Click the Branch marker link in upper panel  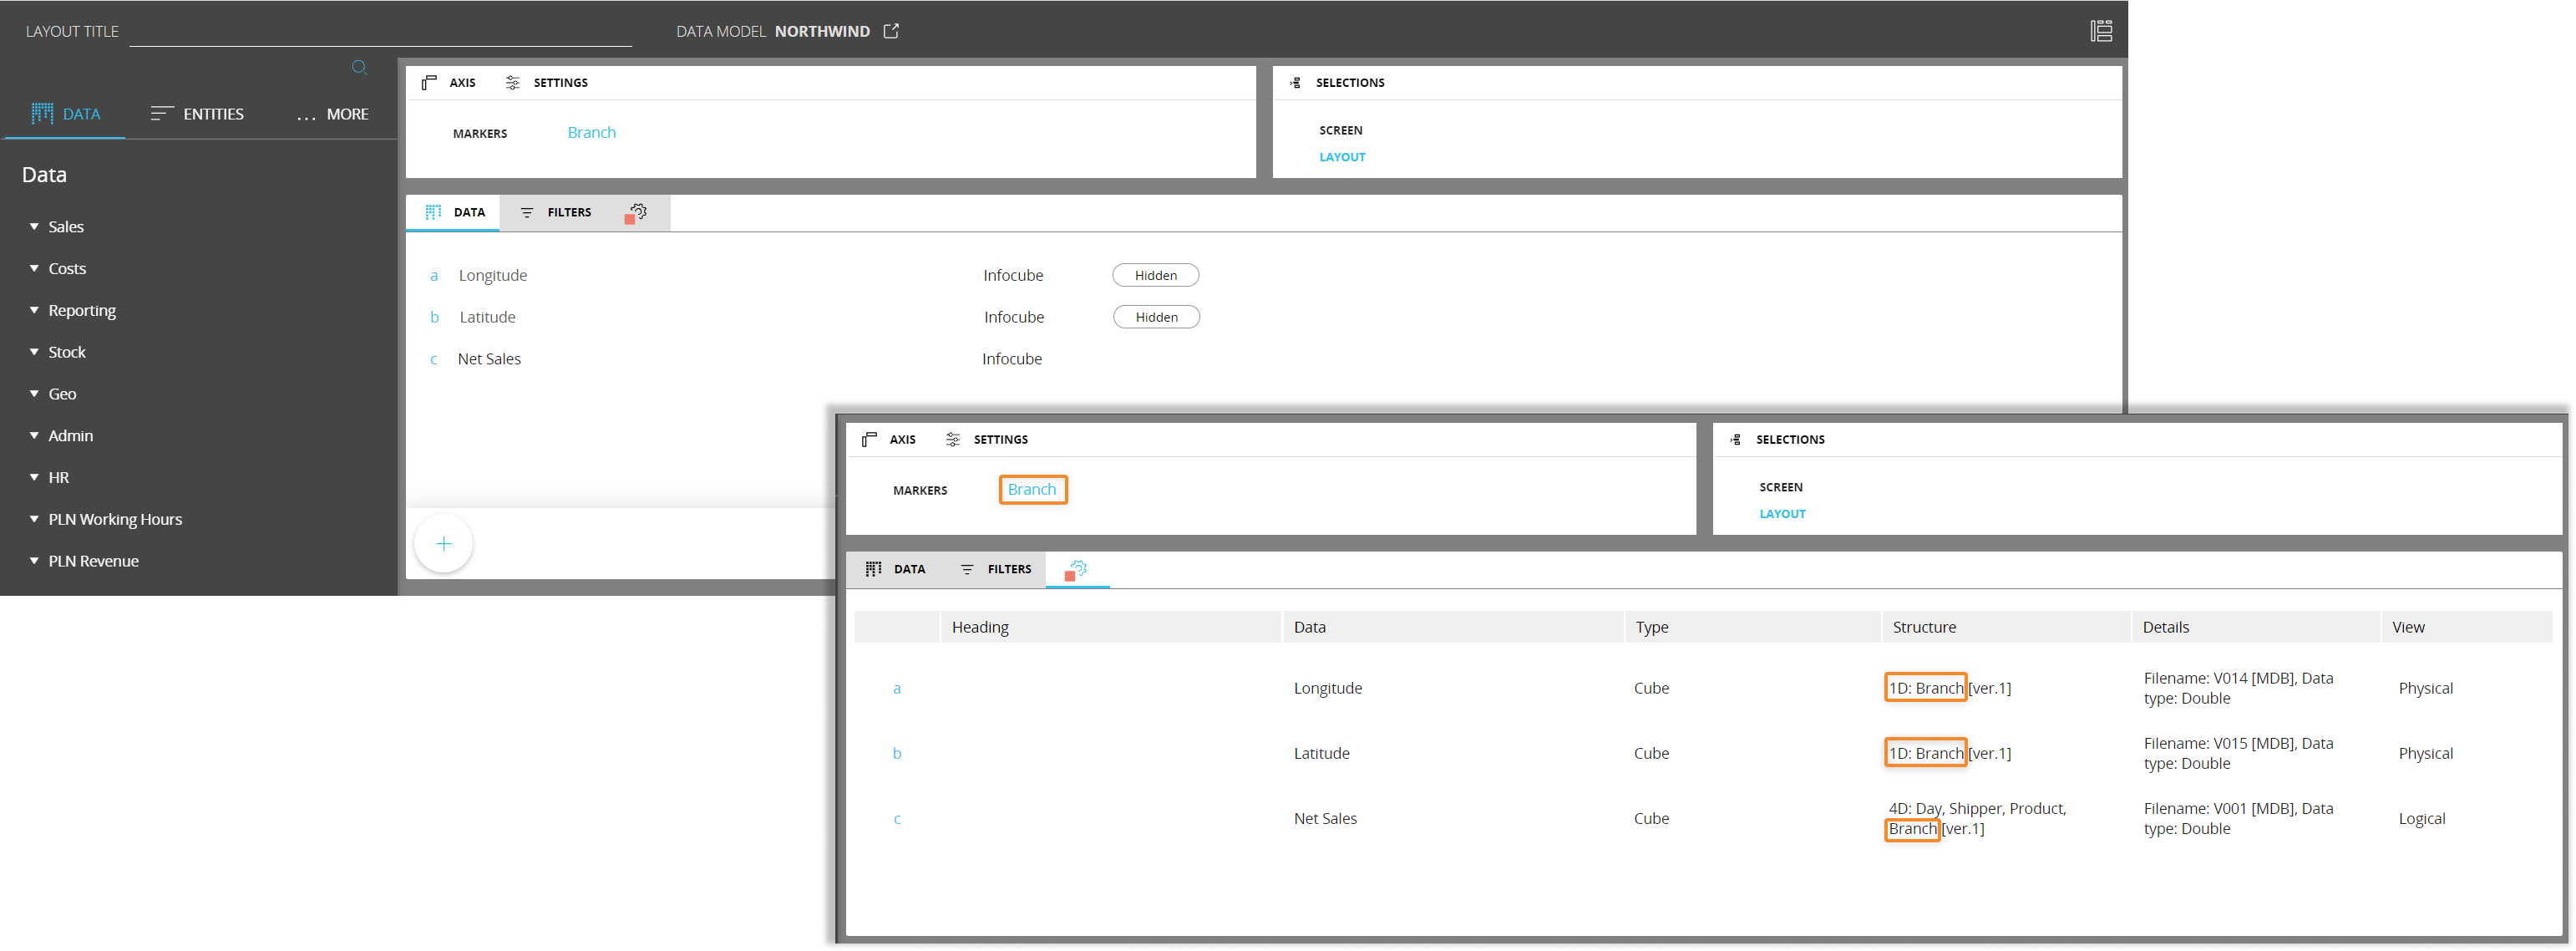591,132
